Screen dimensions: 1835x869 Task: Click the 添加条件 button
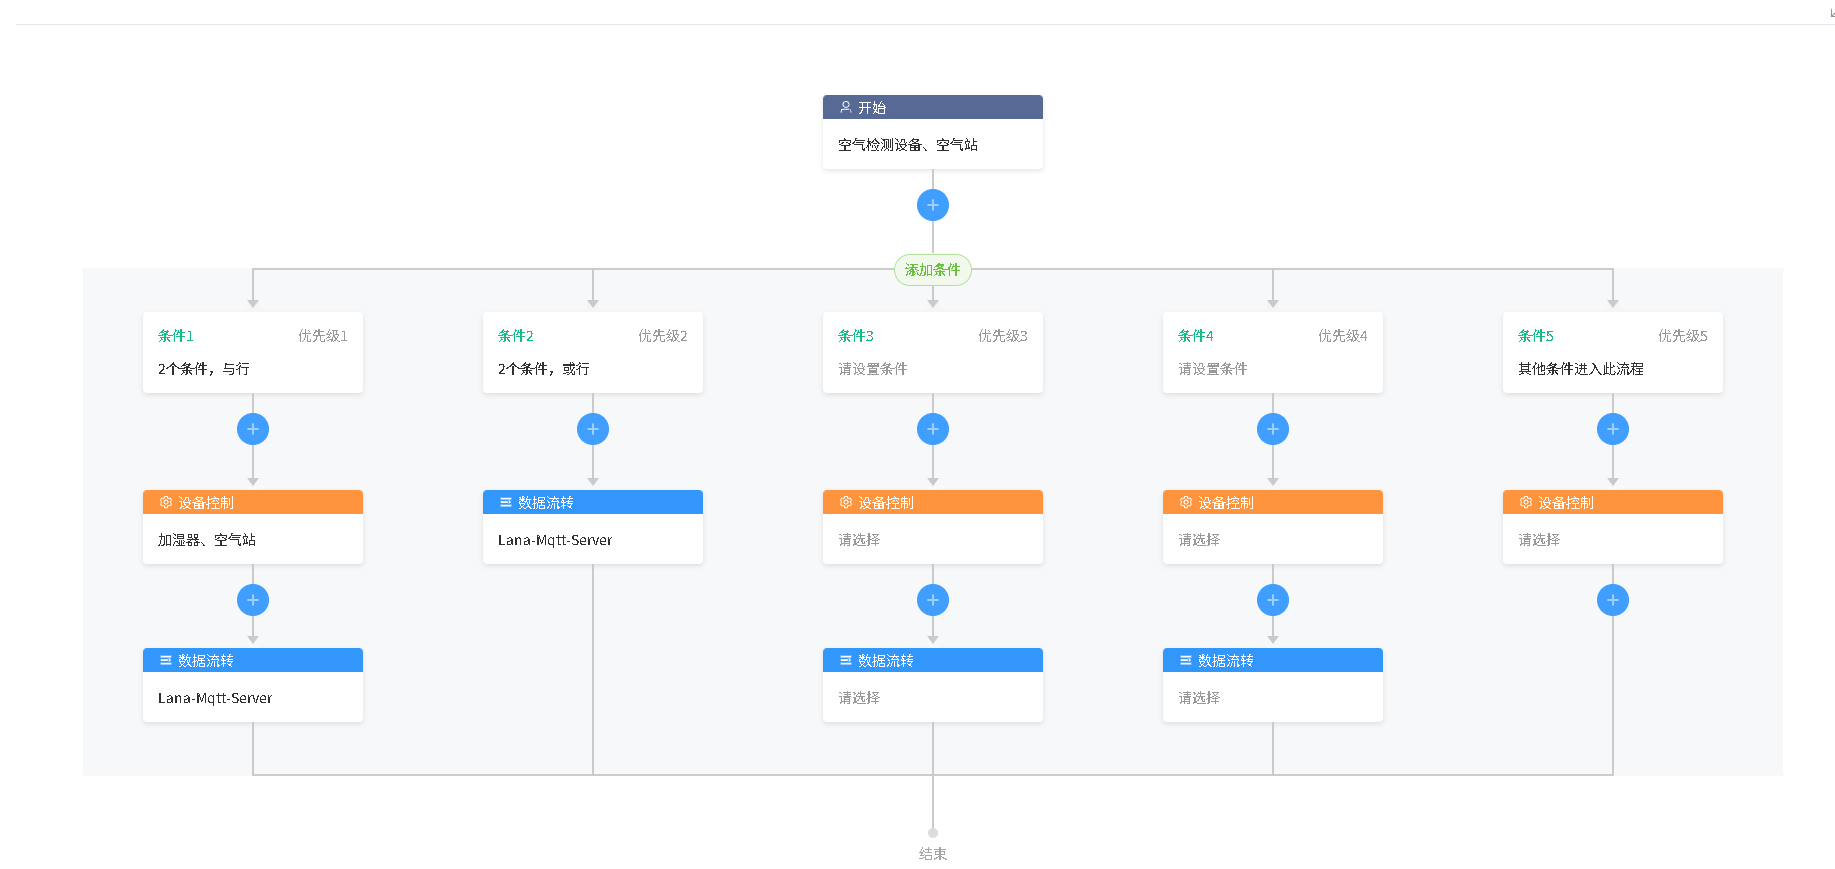coord(932,270)
